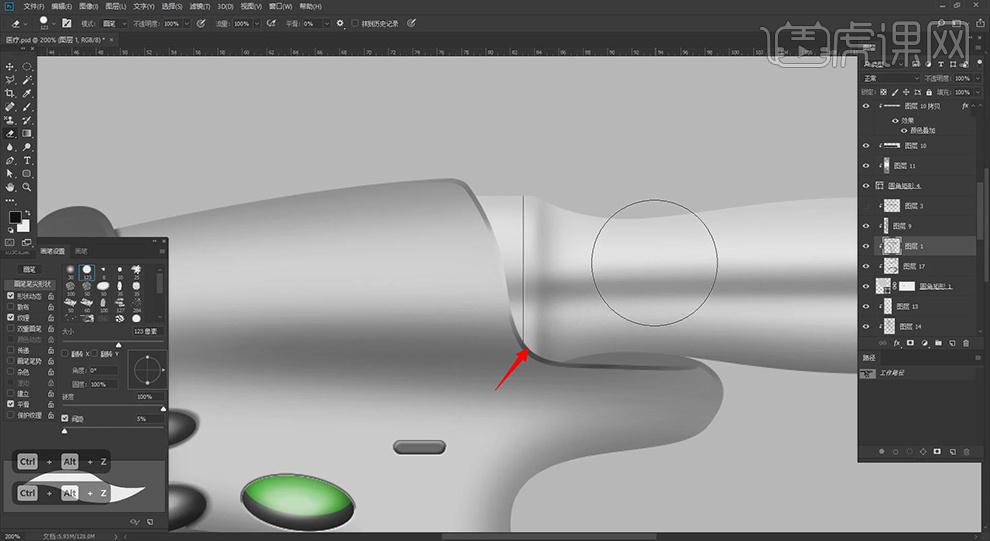Activate the Type tool
The width and height of the screenshot is (990, 541).
[27, 160]
